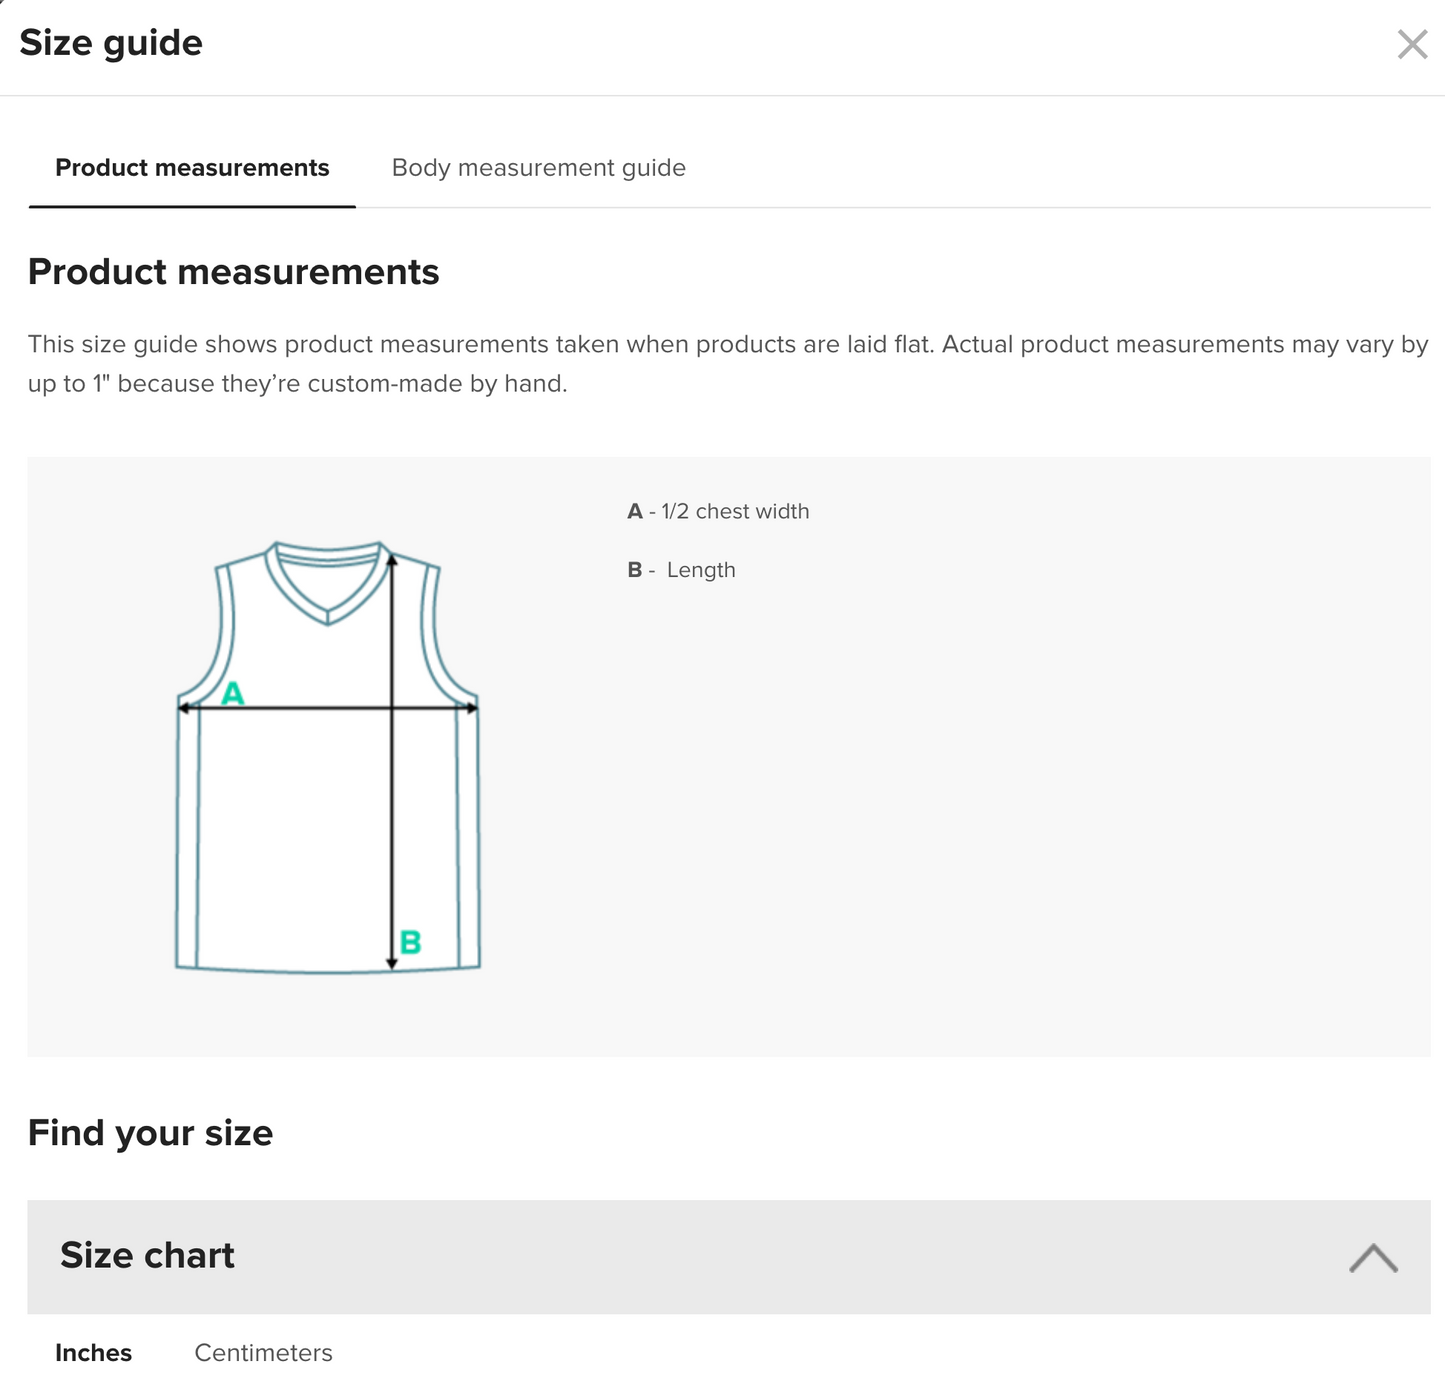This screenshot has height=1387, width=1445.
Task: Switch units to Centimeters
Action: [x=263, y=1353]
